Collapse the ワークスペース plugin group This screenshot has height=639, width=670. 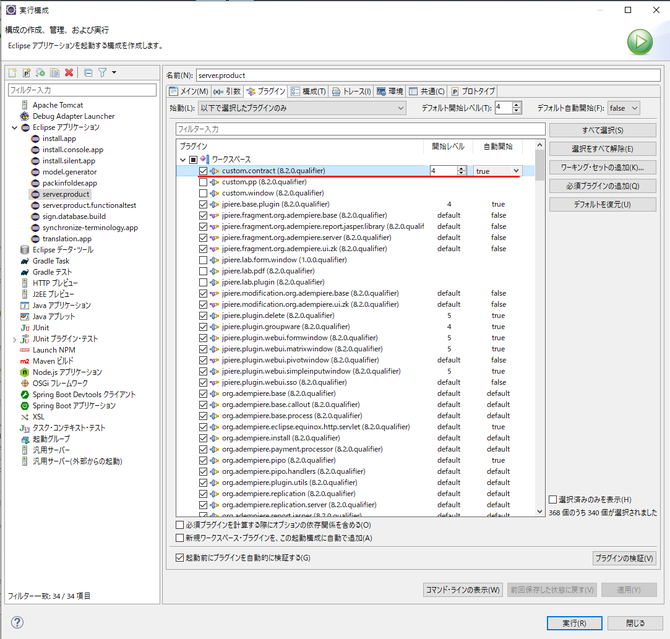[183, 159]
